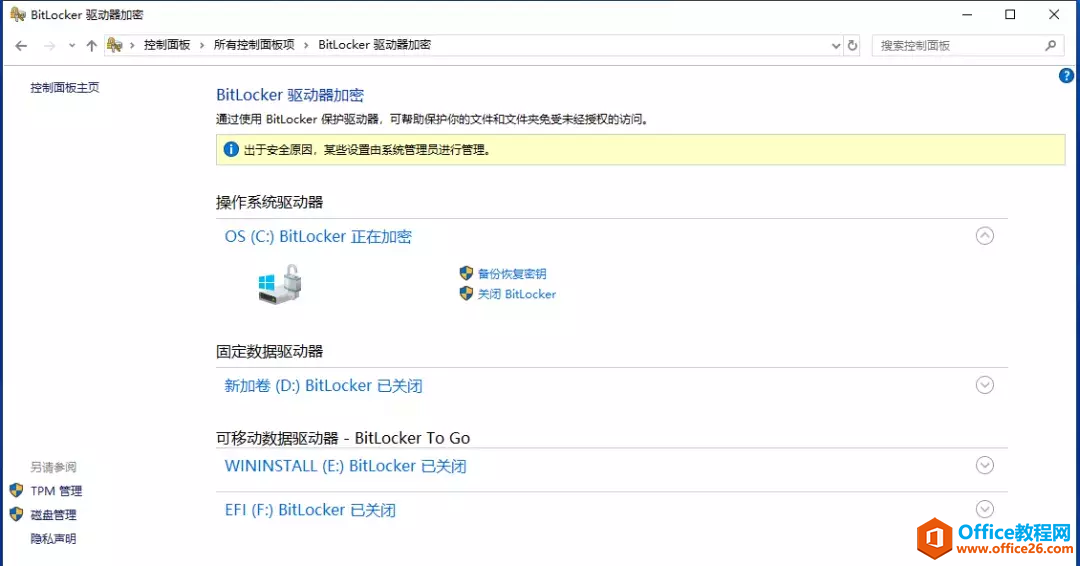Click breadcrumb chevron after 控制面板
Viewport: 1080px width, 566px height.
click(x=202, y=45)
